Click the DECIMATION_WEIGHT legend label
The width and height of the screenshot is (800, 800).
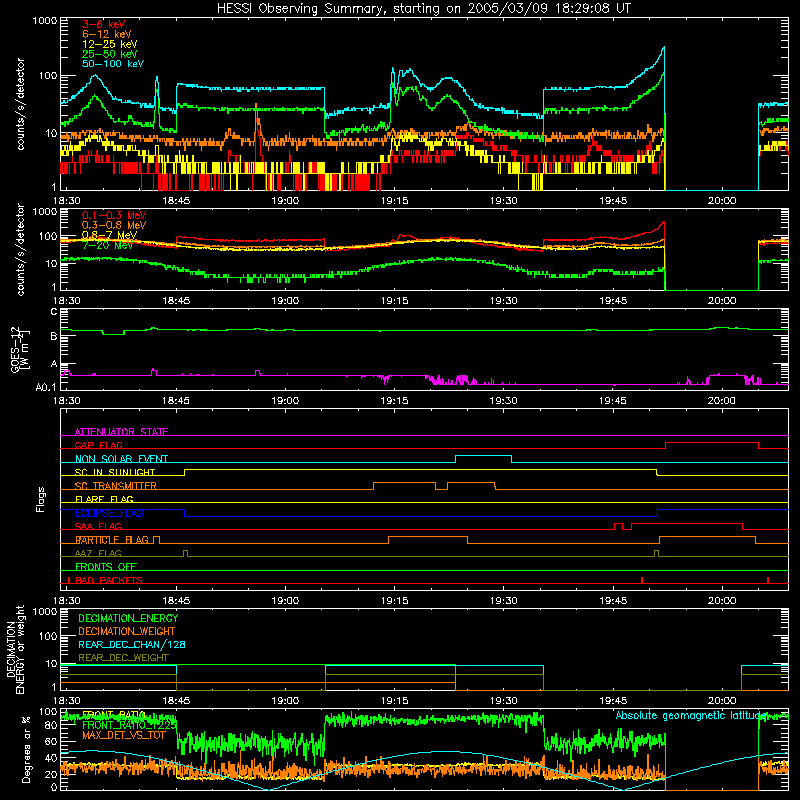click(127, 631)
